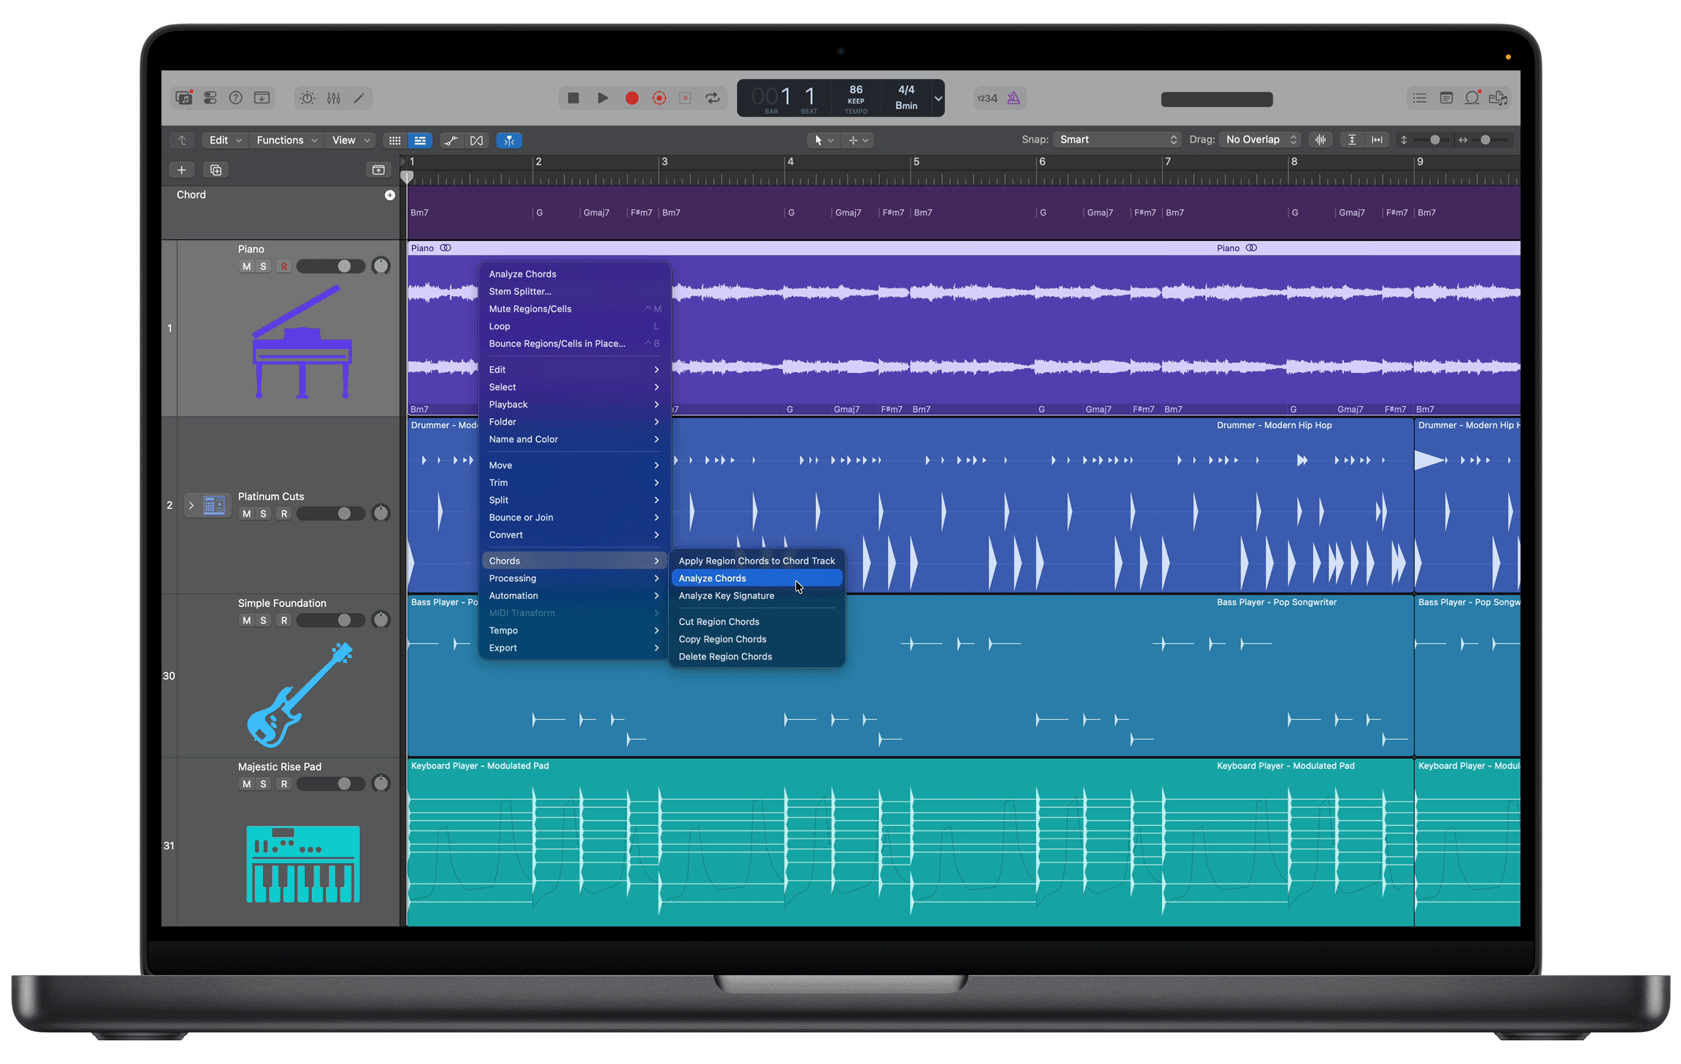Disarm recording on the Piano track

click(x=284, y=266)
